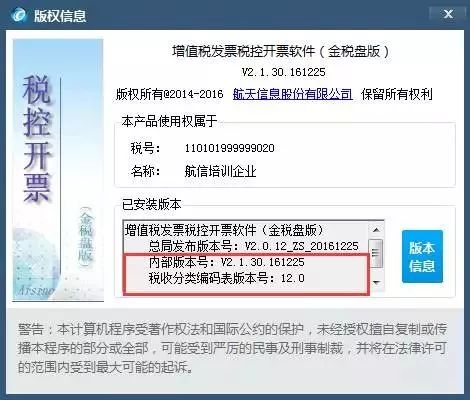Click the version list scroll-up arrow
Viewport: 470px width, 400px height.
(x=376, y=230)
